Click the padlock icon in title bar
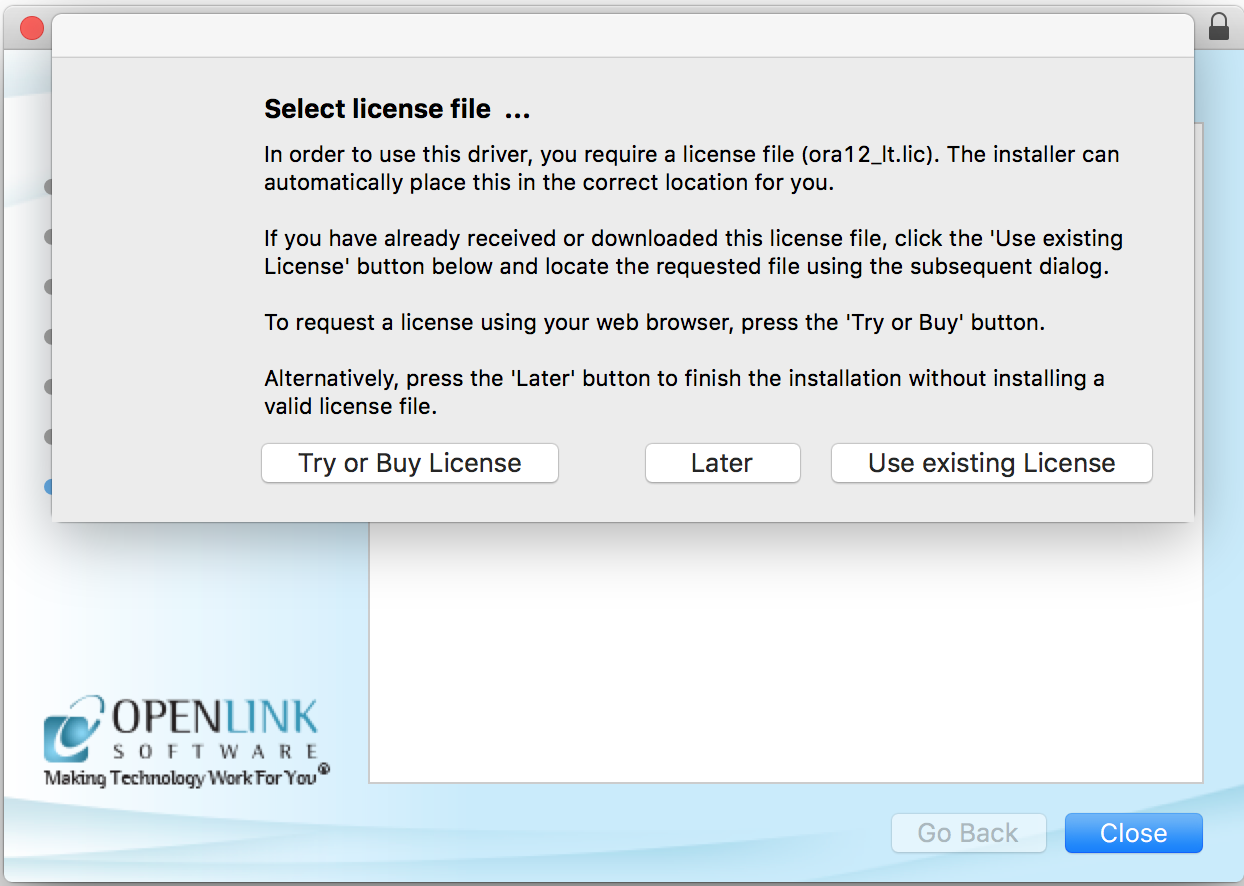This screenshot has width=1244, height=886. click(x=1219, y=27)
